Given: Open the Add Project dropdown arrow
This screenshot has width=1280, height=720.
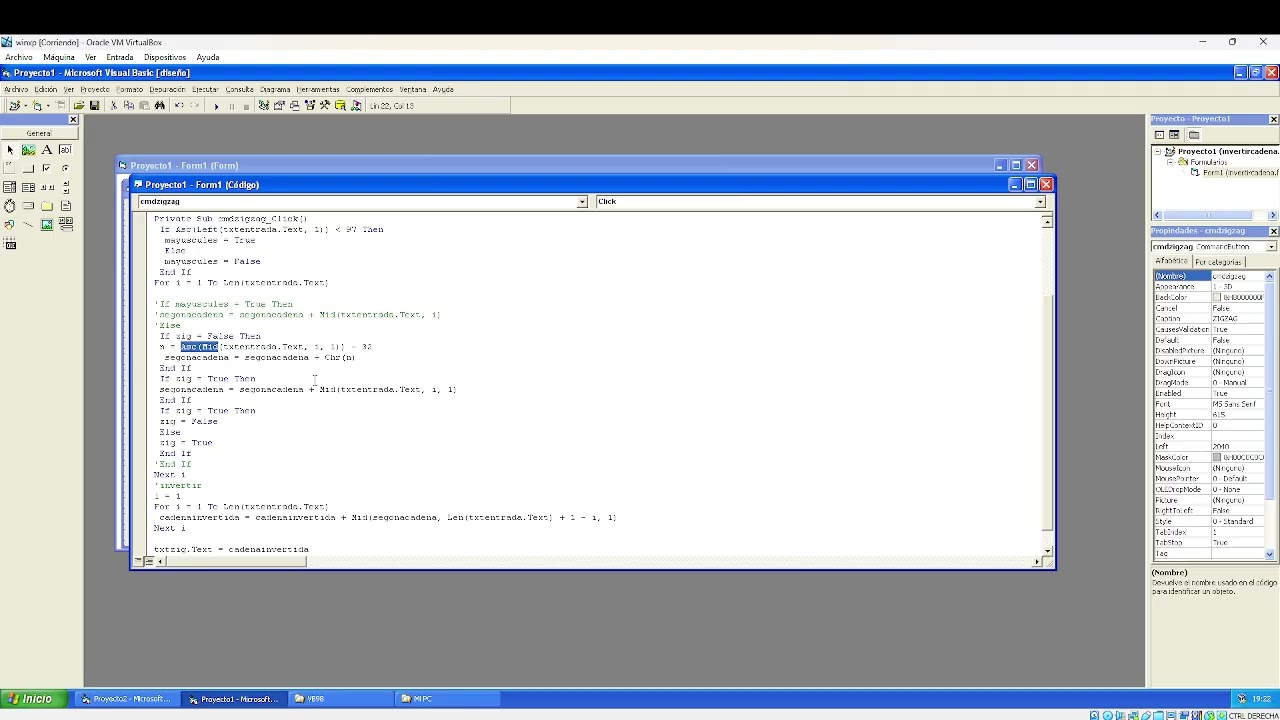Looking at the screenshot, I should [x=24, y=106].
